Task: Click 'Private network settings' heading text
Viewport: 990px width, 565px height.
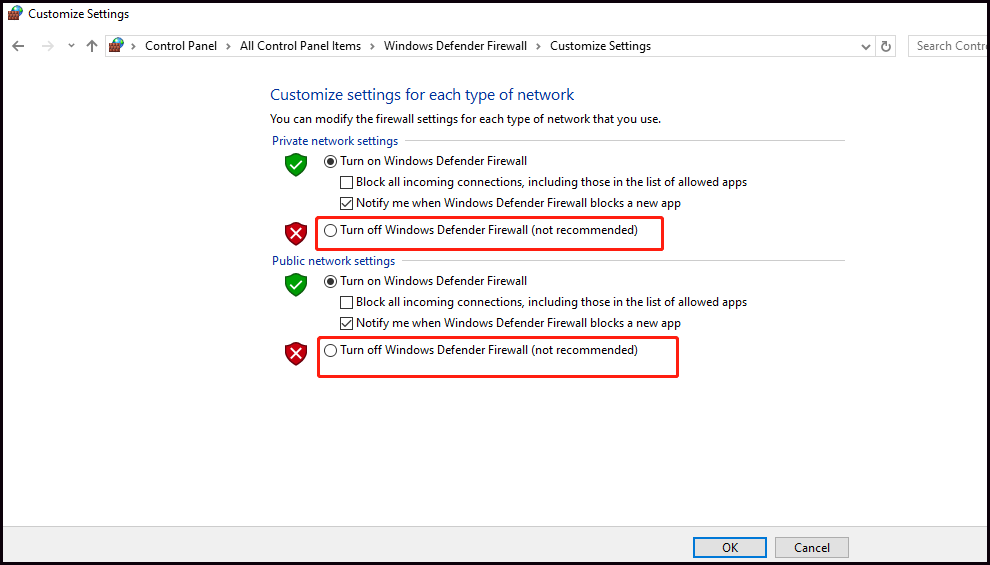Action: pyautogui.click(x=335, y=141)
